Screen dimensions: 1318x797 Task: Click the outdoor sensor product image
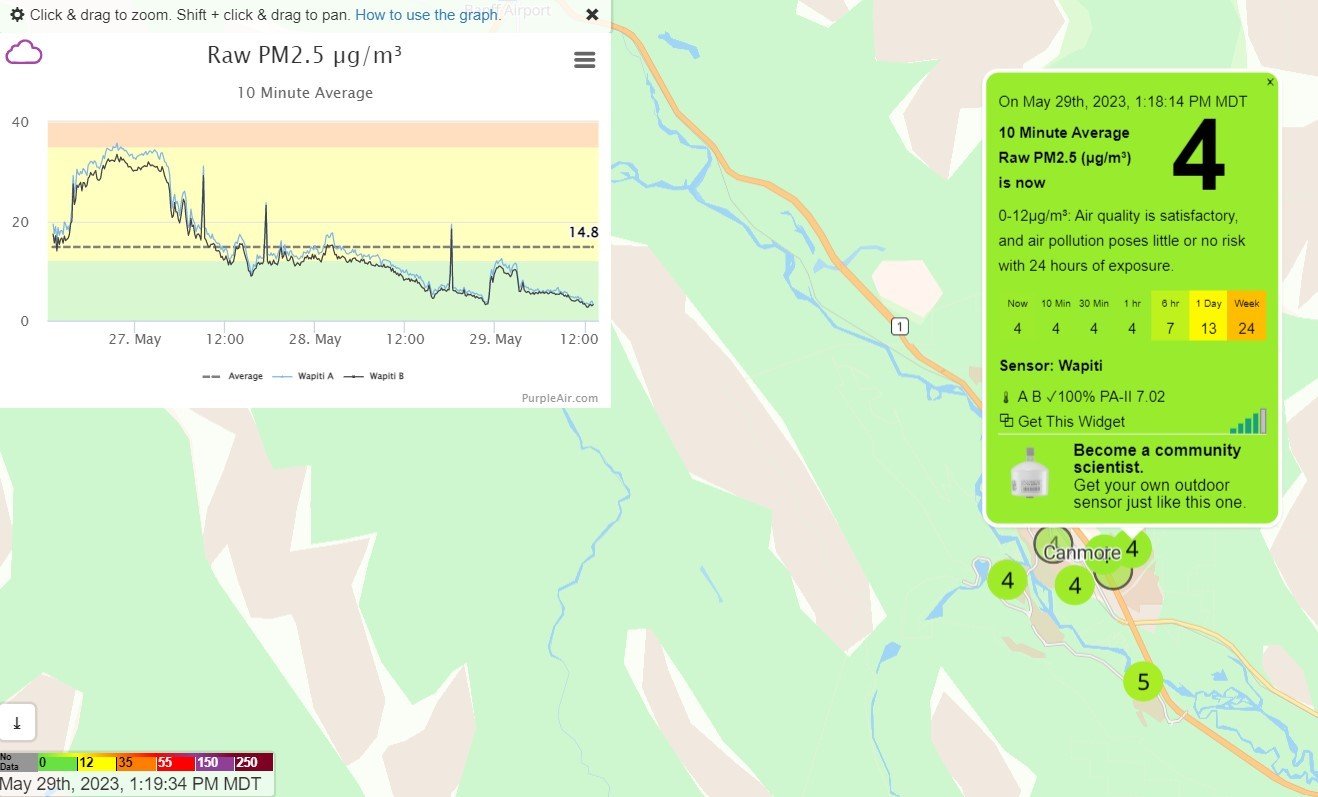coord(1030,474)
